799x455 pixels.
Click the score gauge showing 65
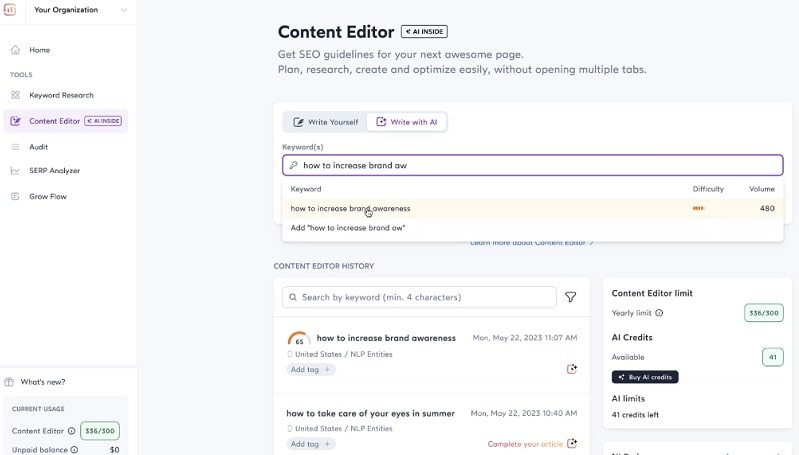(x=299, y=339)
